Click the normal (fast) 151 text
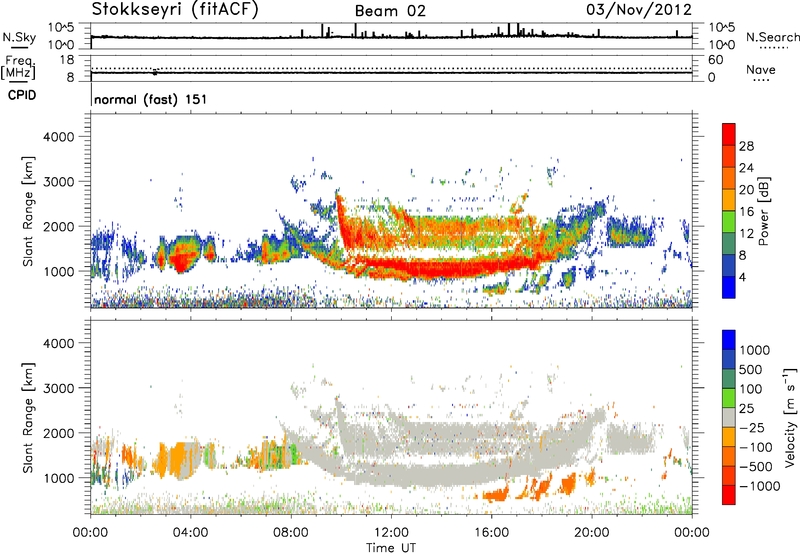 [x=151, y=99]
